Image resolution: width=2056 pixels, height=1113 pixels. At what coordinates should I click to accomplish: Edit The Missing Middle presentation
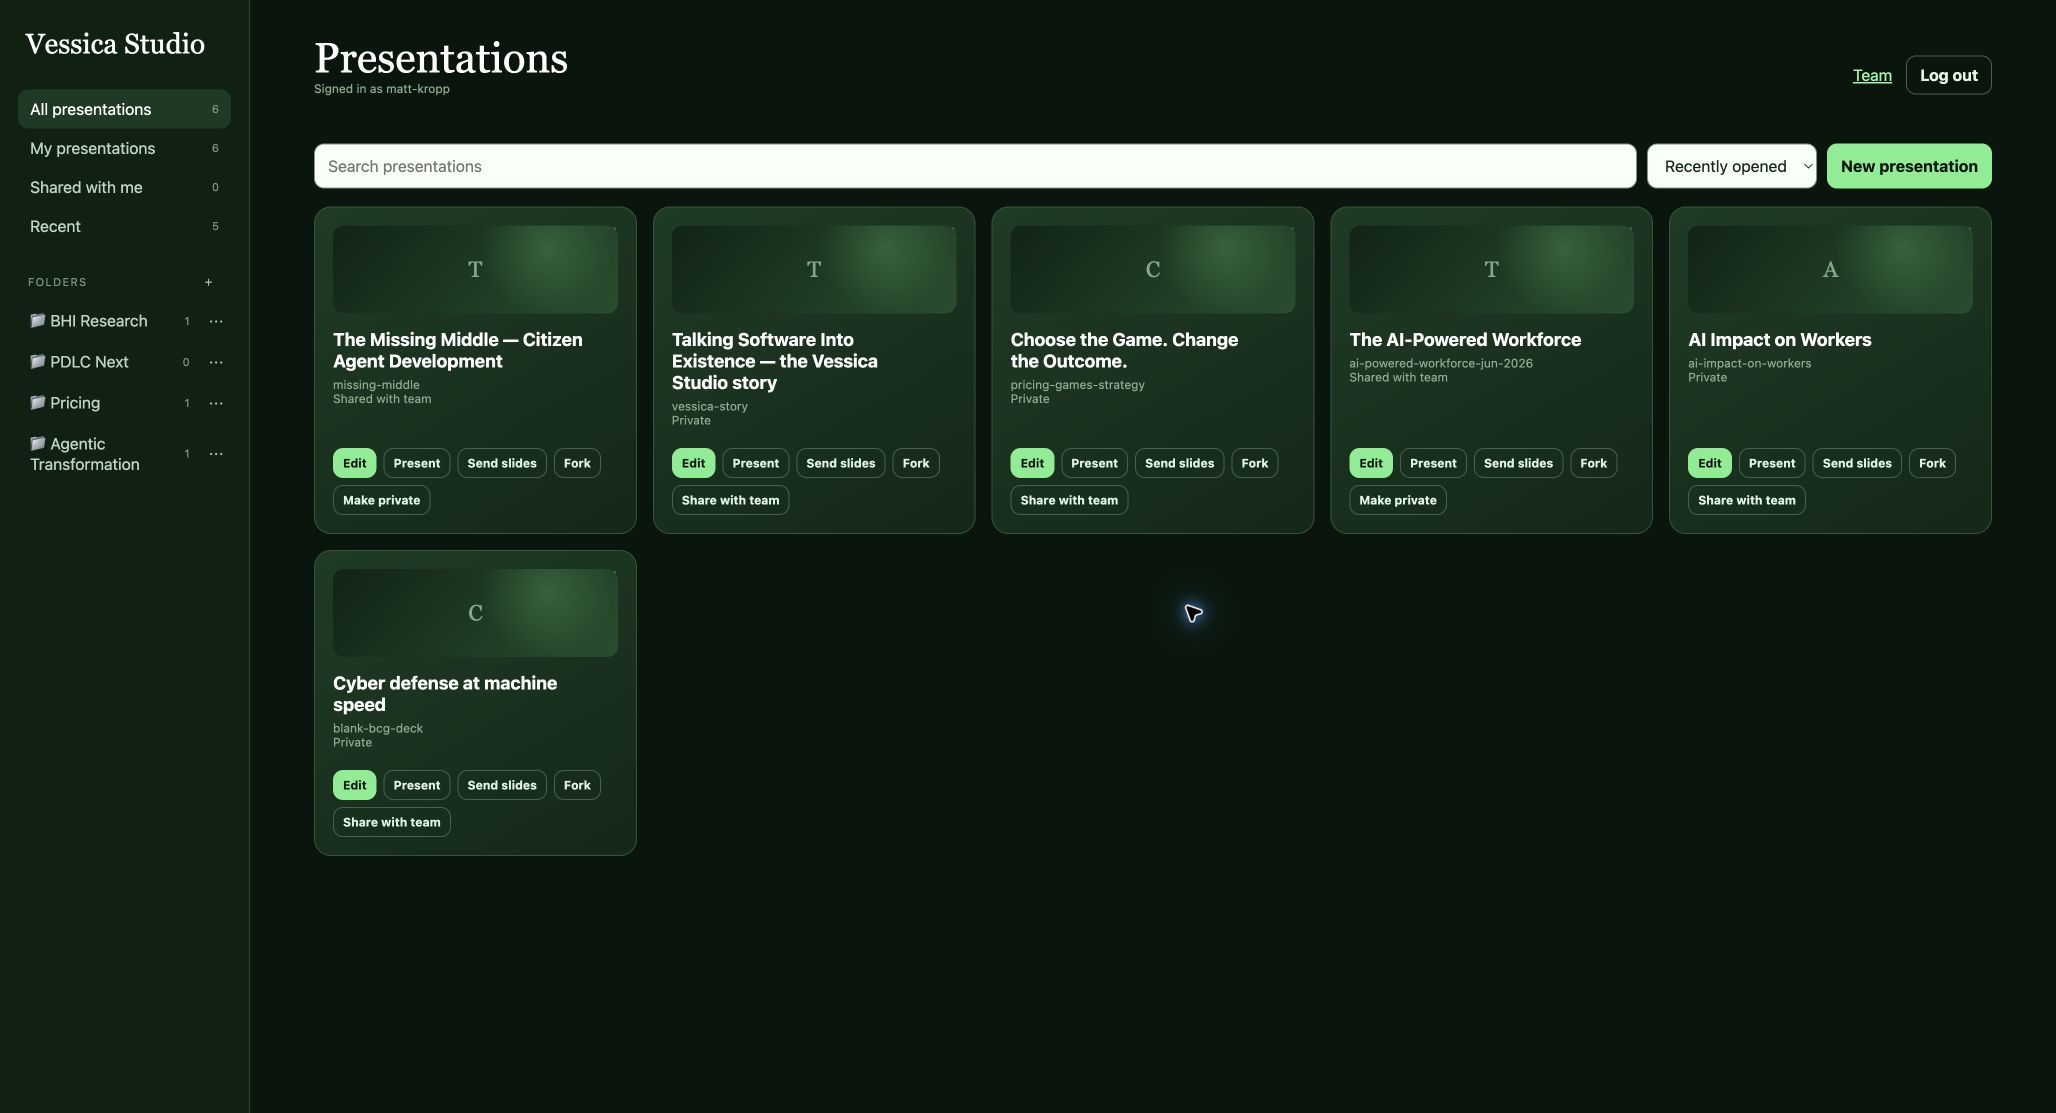(x=355, y=463)
